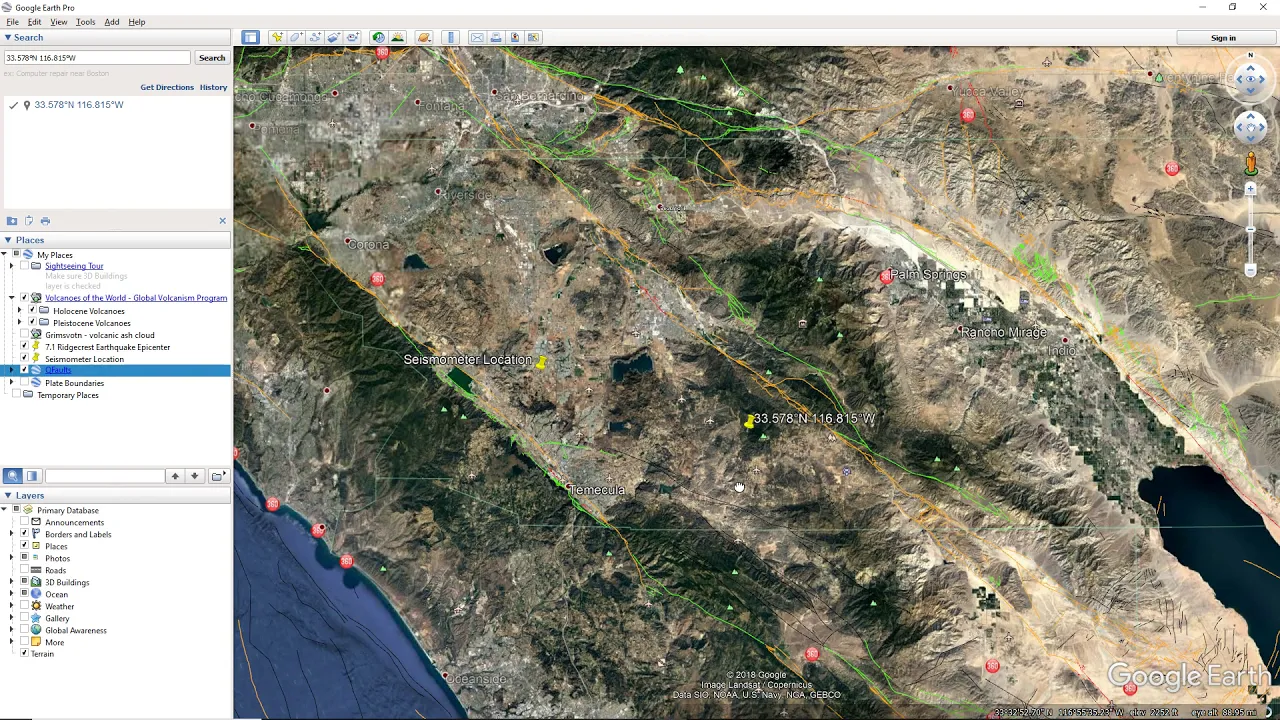This screenshot has width=1280, height=720.
Task: Click the Street View pegman icon
Action: [x=1251, y=162]
